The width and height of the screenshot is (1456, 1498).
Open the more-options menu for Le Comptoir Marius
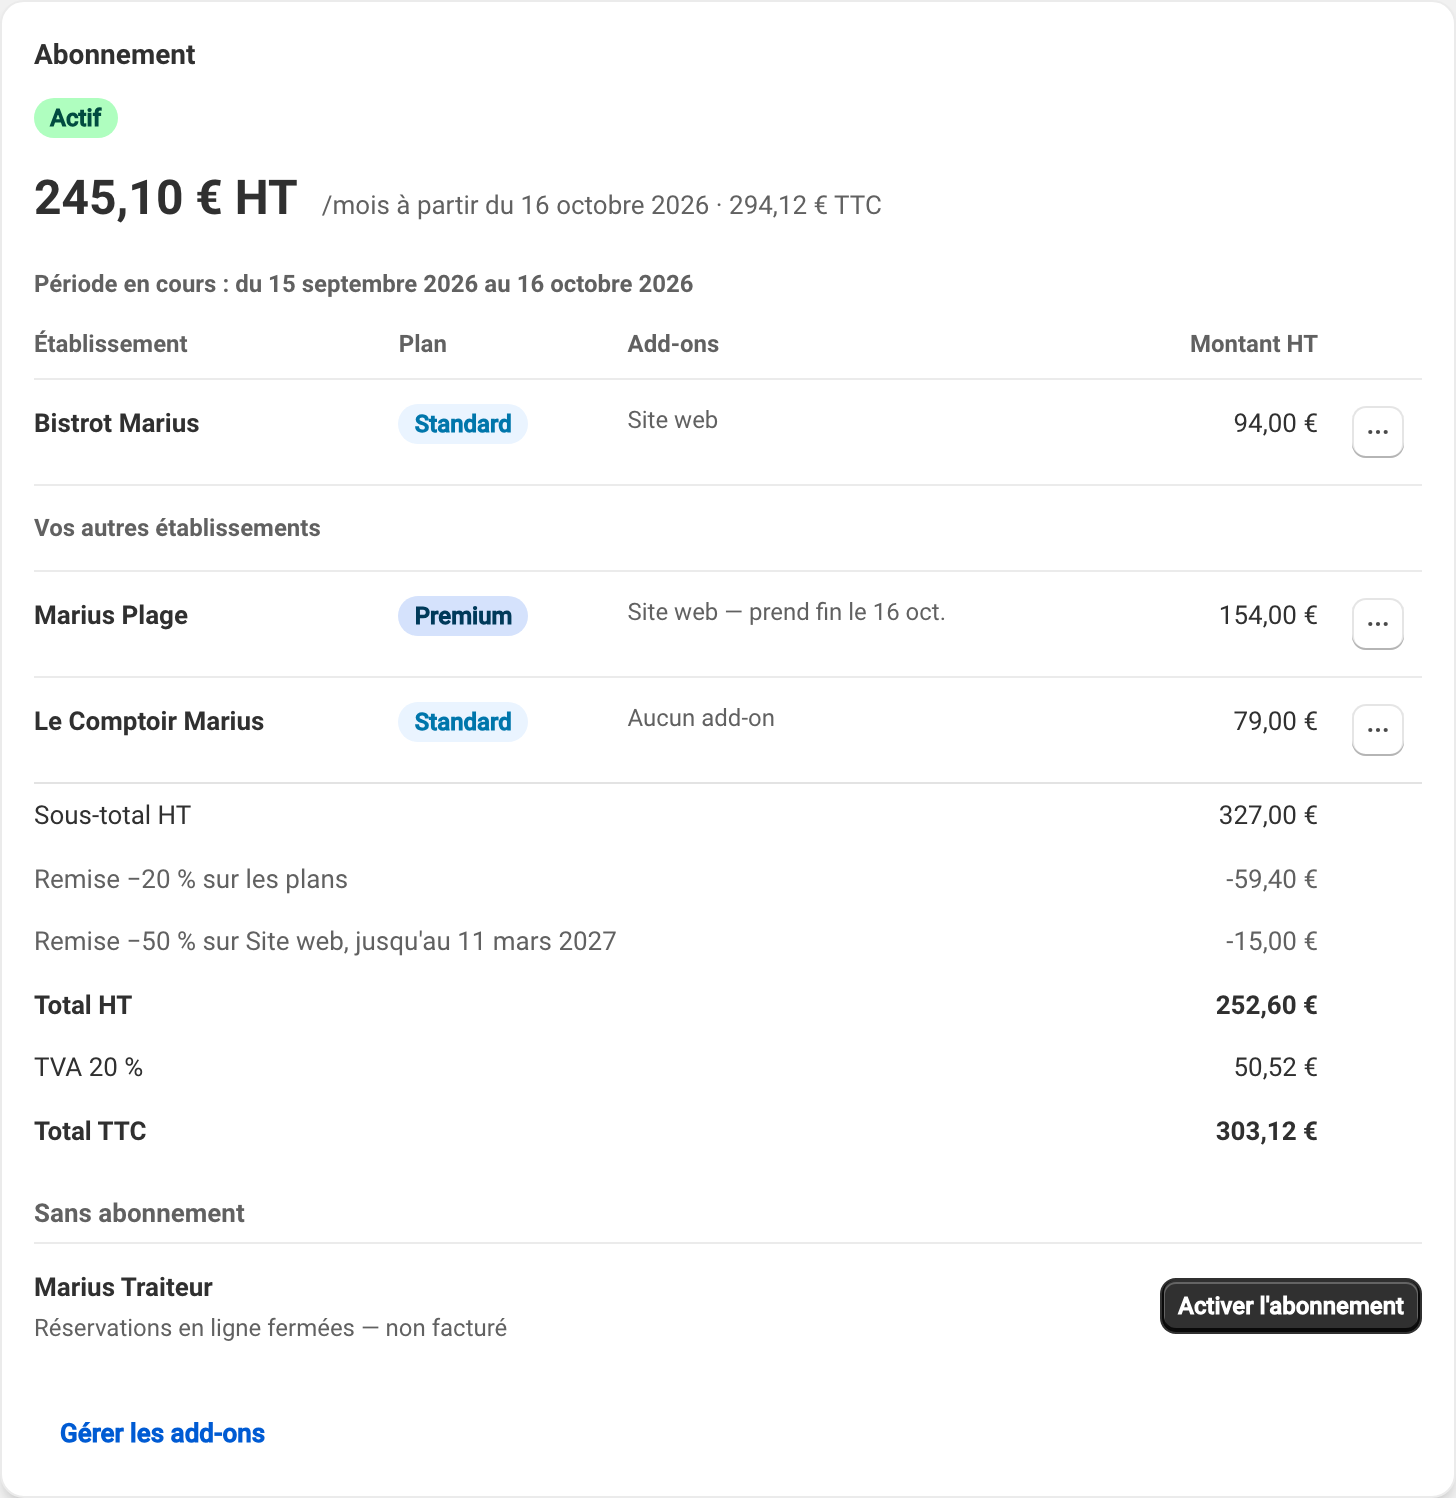pyautogui.click(x=1377, y=730)
